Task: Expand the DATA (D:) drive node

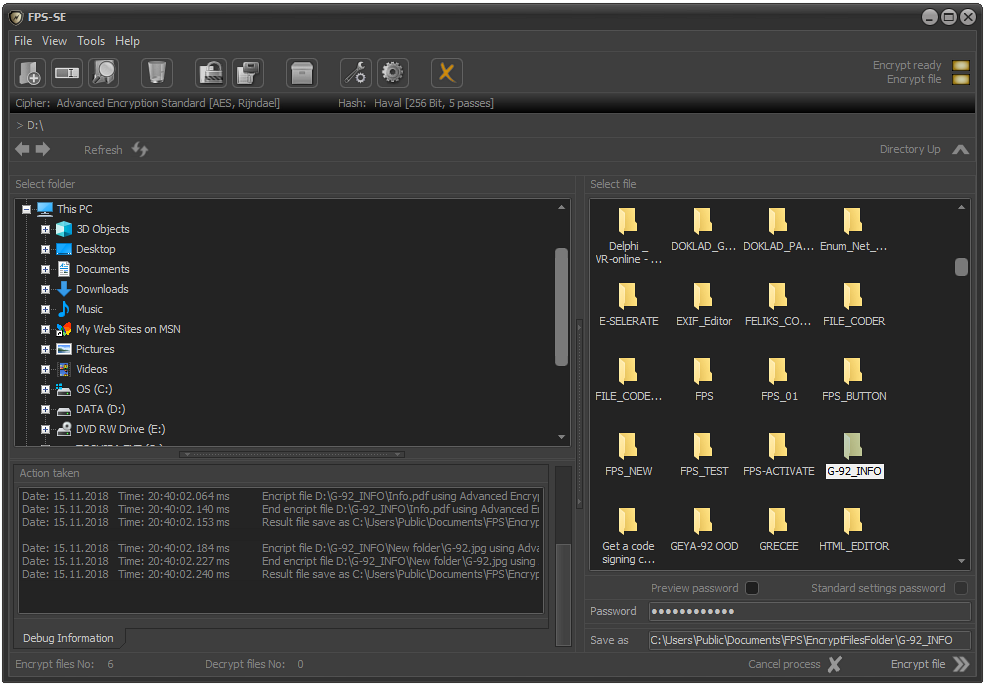Action: point(45,409)
